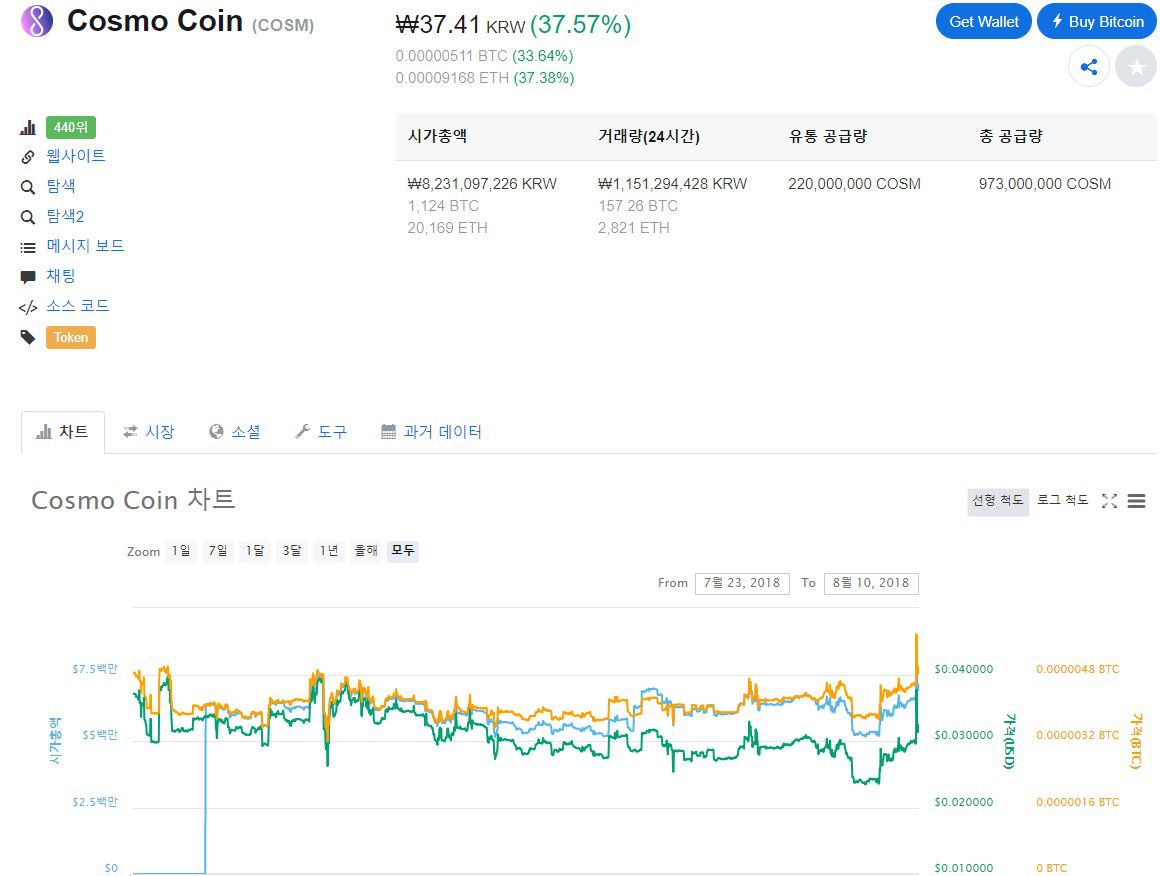The width and height of the screenshot is (1160, 876).
Task: Click the share icon button
Action: click(1088, 67)
